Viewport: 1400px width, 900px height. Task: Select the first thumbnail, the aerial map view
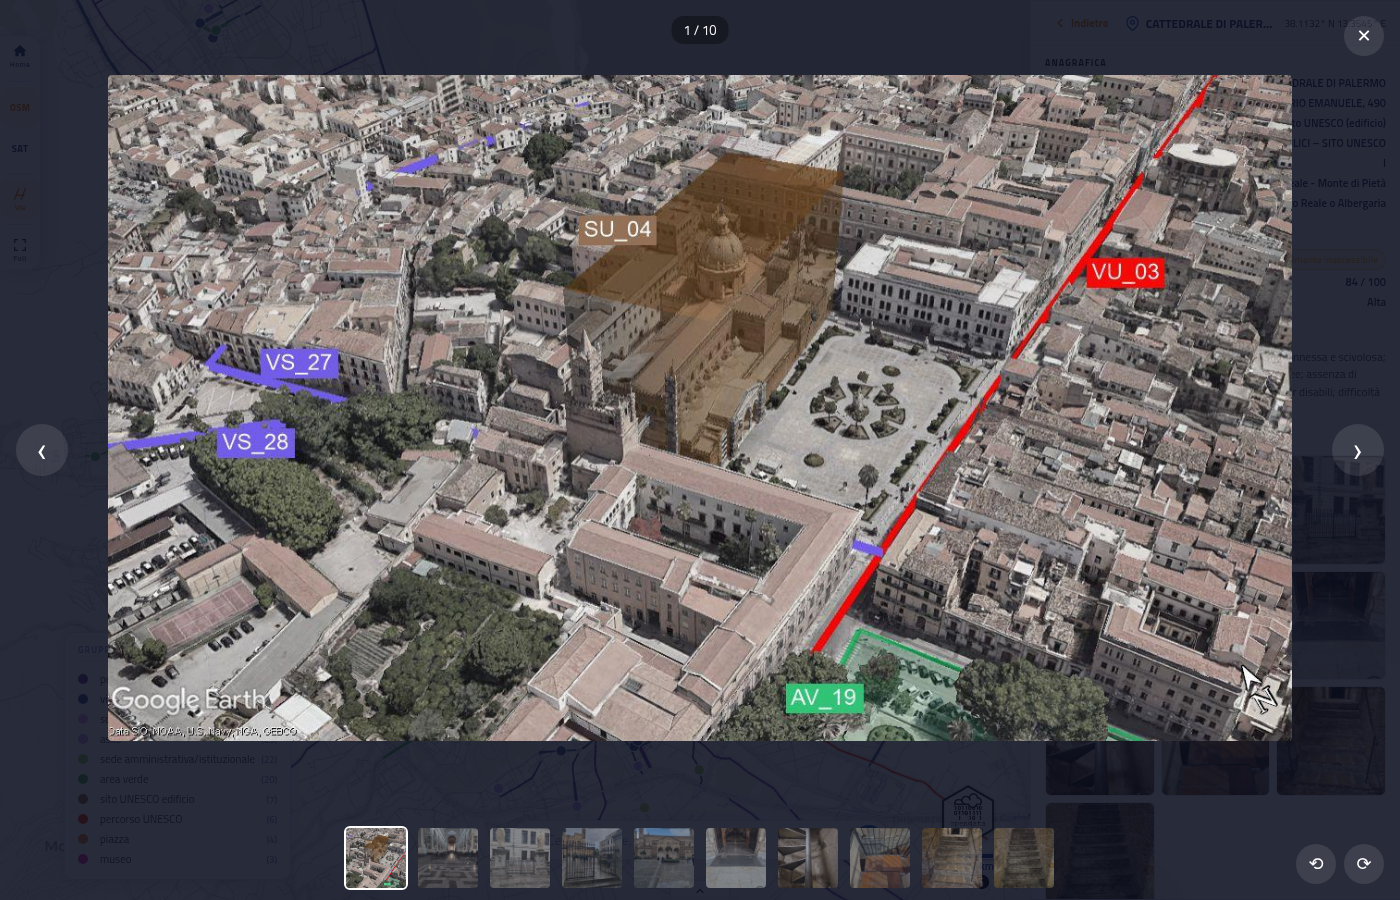pyautogui.click(x=376, y=858)
